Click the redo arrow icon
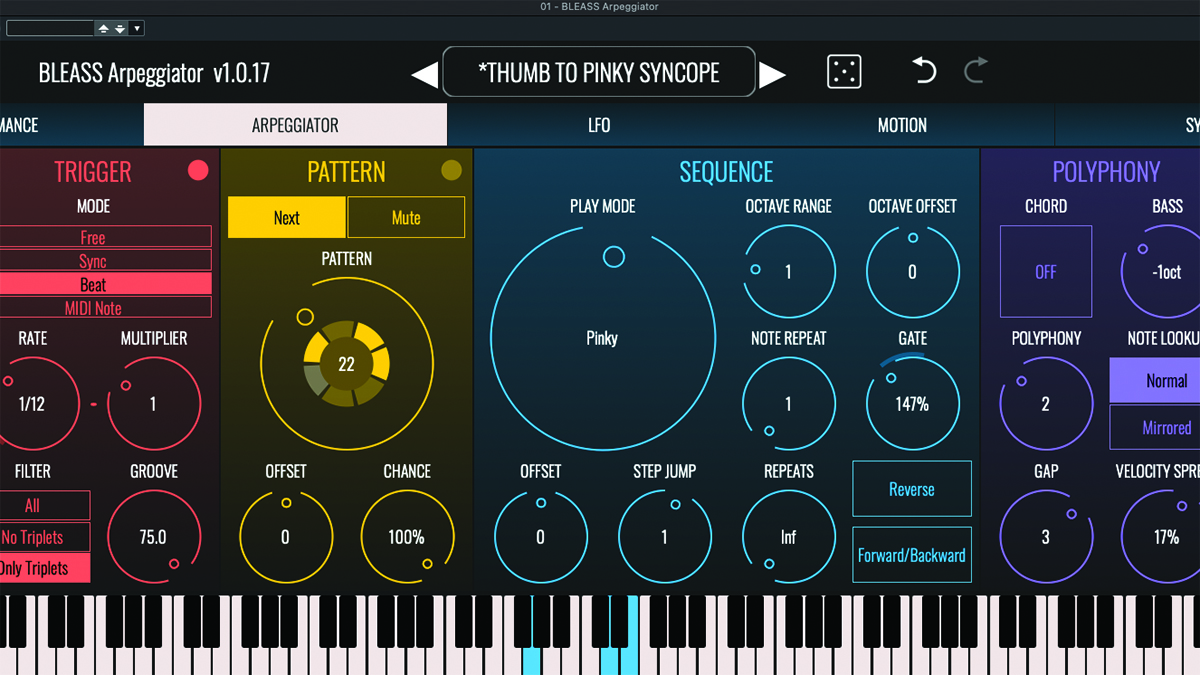The image size is (1200, 675). [x=974, y=71]
